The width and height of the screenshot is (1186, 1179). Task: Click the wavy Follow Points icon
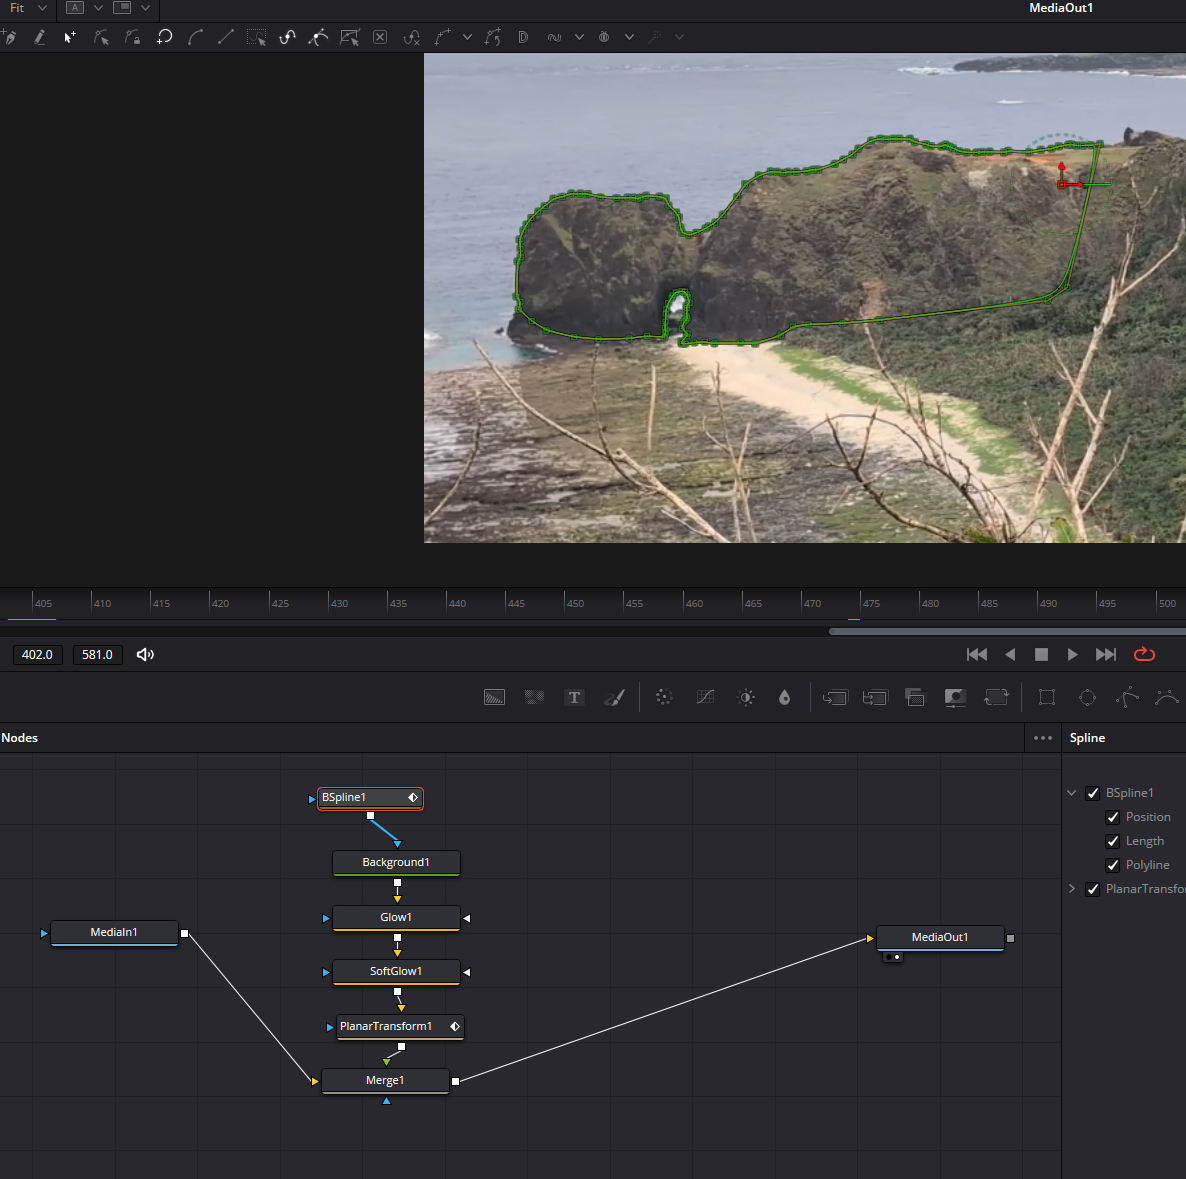pos(554,37)
